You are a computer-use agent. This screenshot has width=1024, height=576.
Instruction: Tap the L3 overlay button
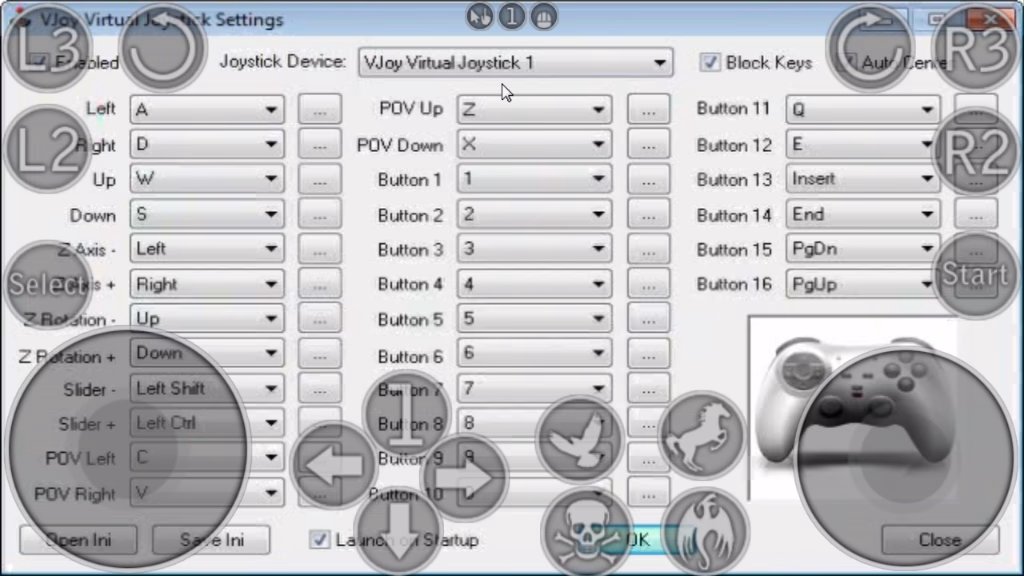47,47
